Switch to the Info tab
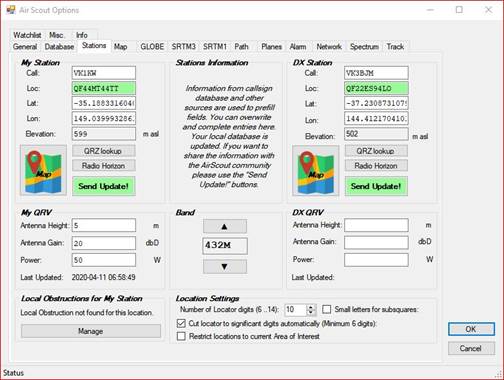The image size is (504, 380). [x=82, y=35]
